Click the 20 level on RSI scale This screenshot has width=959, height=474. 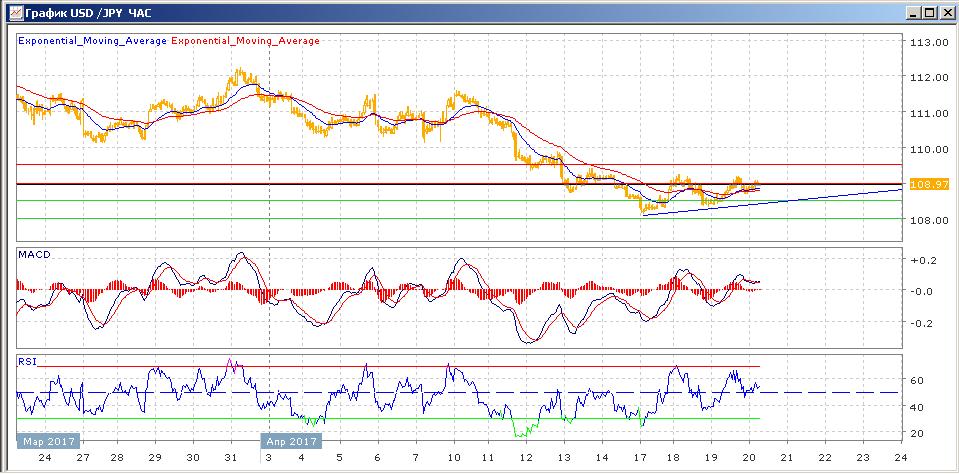click(916, 432)
